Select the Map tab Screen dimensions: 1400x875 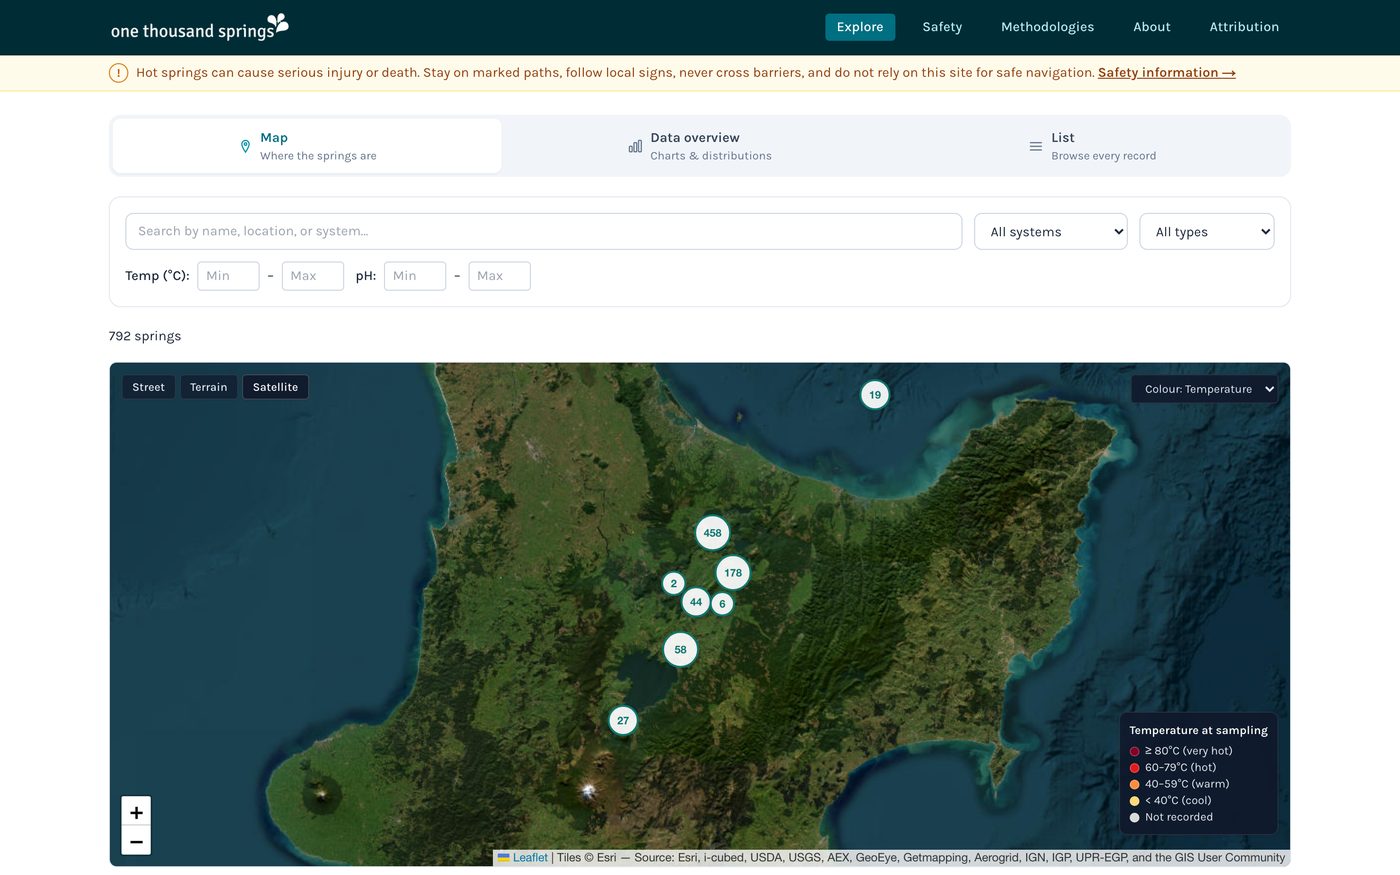[x=307, y=146]
